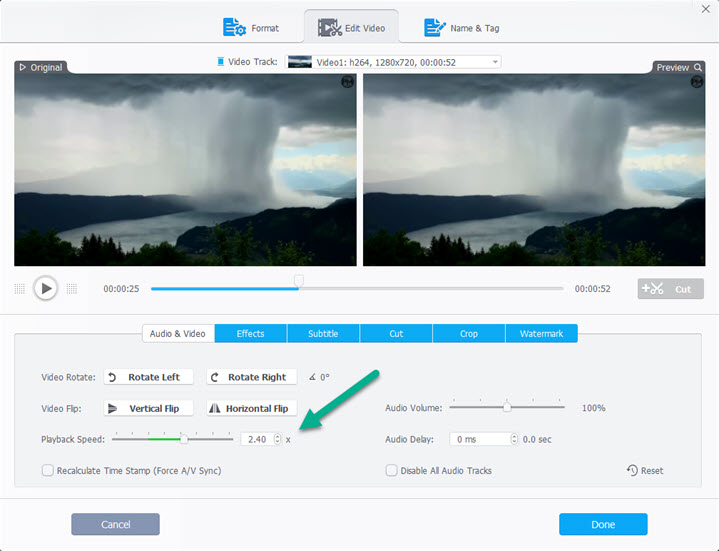
Task: Open the Name & Tag tab
Action: point(461,28)
